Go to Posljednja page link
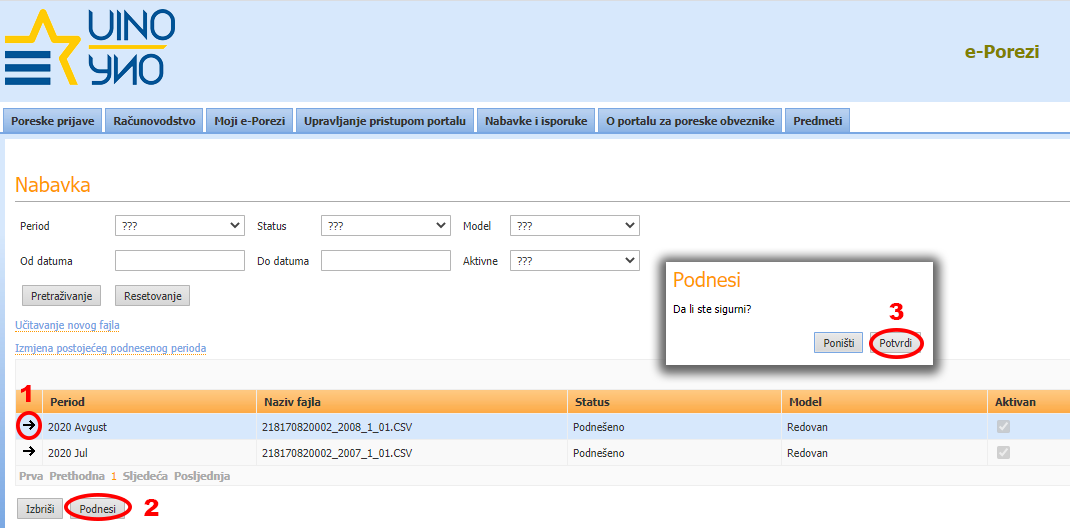 [202, 476]
